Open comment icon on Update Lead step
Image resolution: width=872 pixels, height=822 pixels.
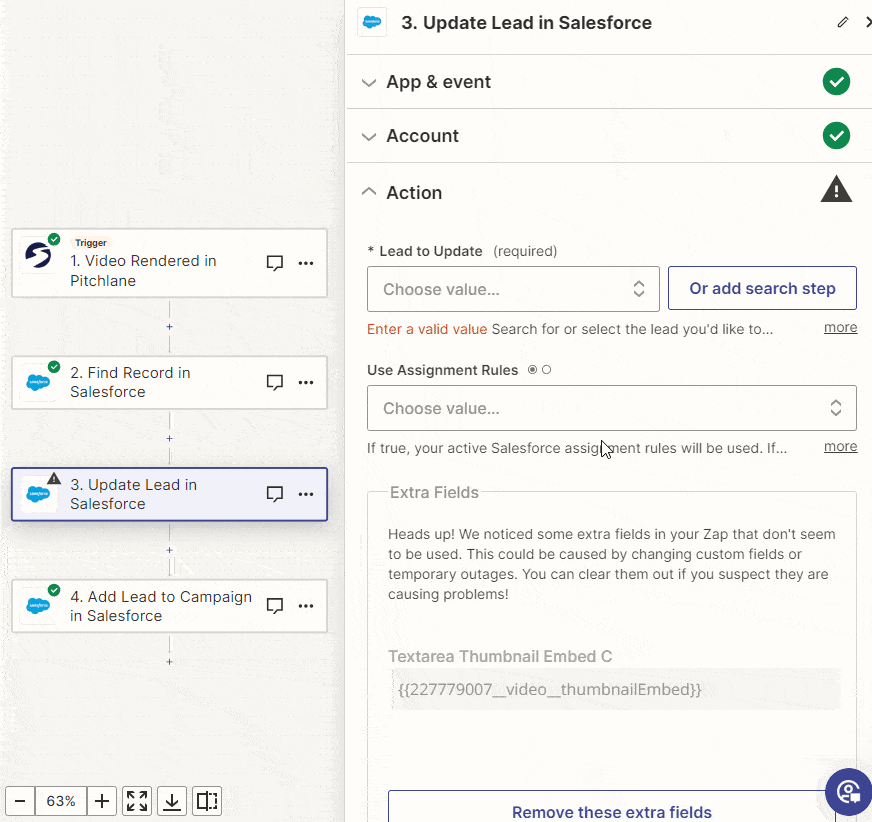point(275,494)
